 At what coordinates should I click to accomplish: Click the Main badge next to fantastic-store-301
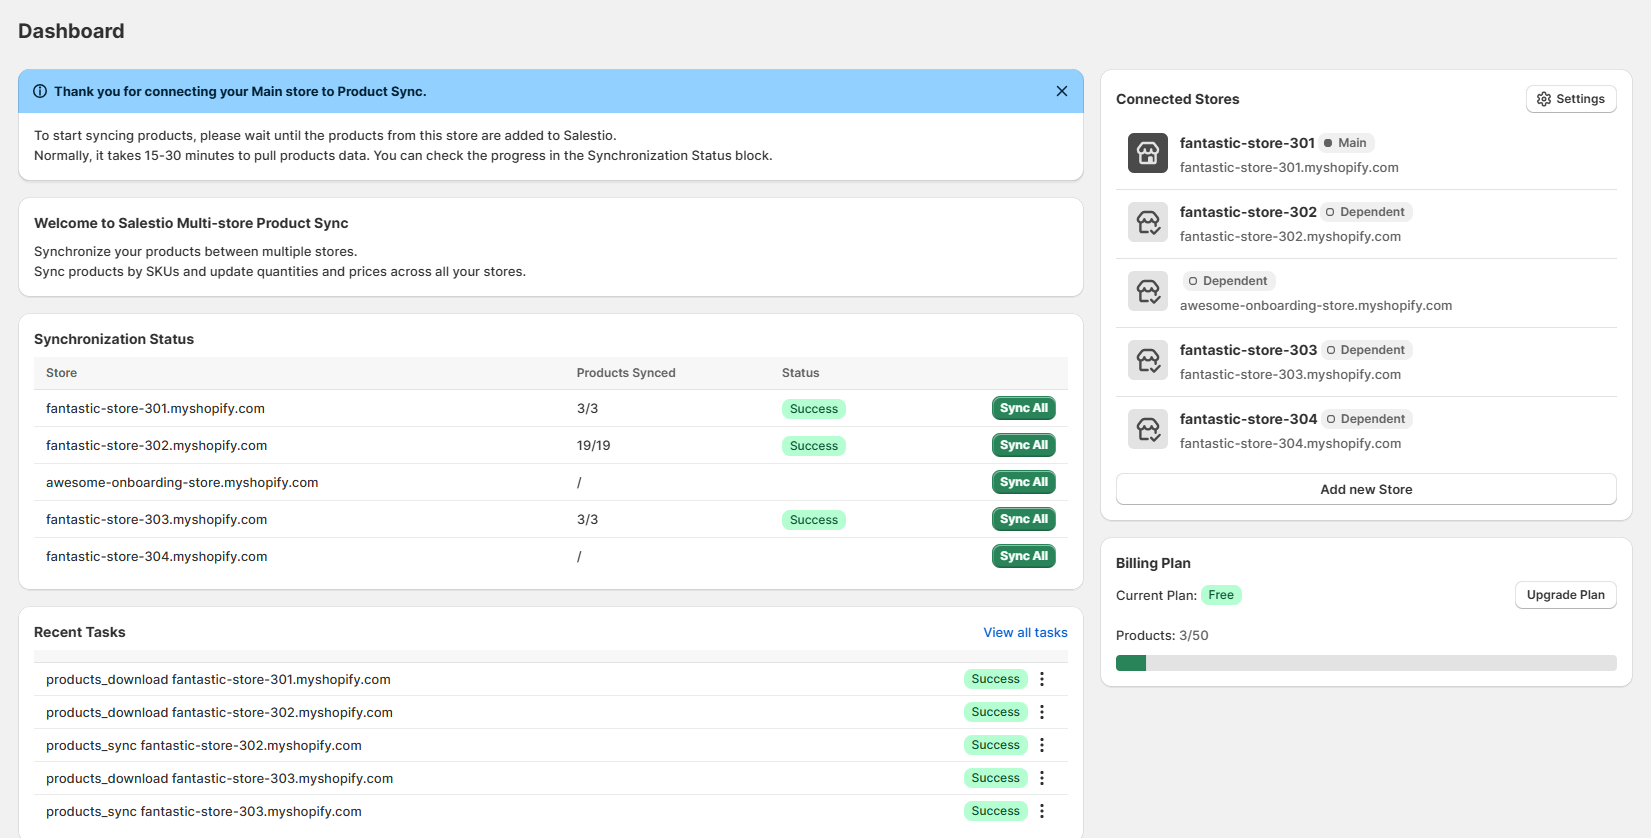click(1346, 143)
